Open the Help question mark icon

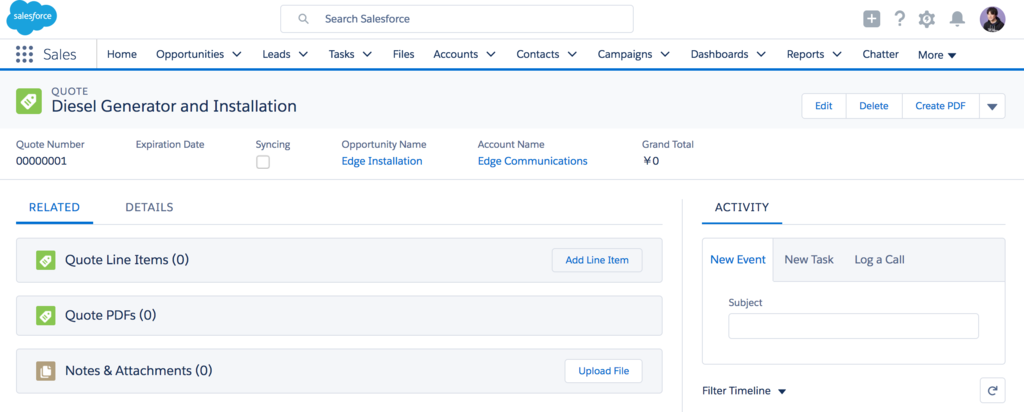[899, 19]
